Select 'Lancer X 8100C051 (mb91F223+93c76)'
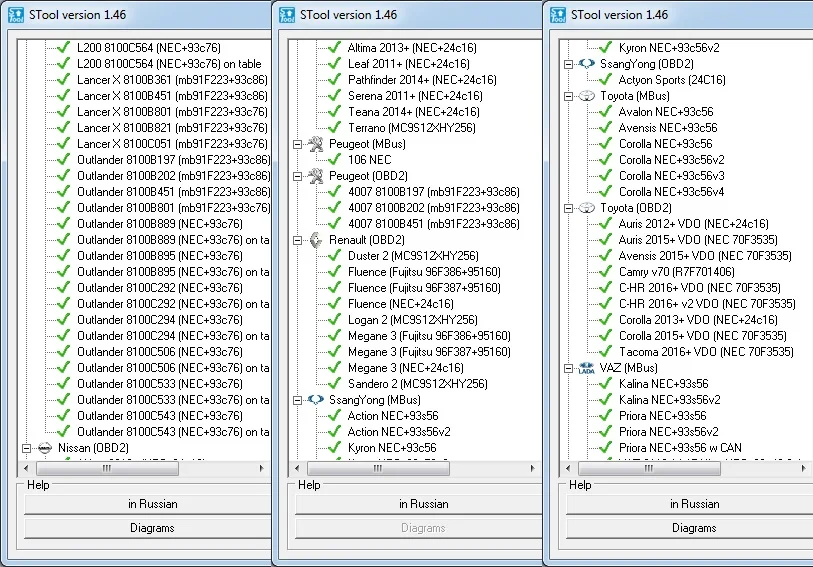813x567 pixels. 172,144
